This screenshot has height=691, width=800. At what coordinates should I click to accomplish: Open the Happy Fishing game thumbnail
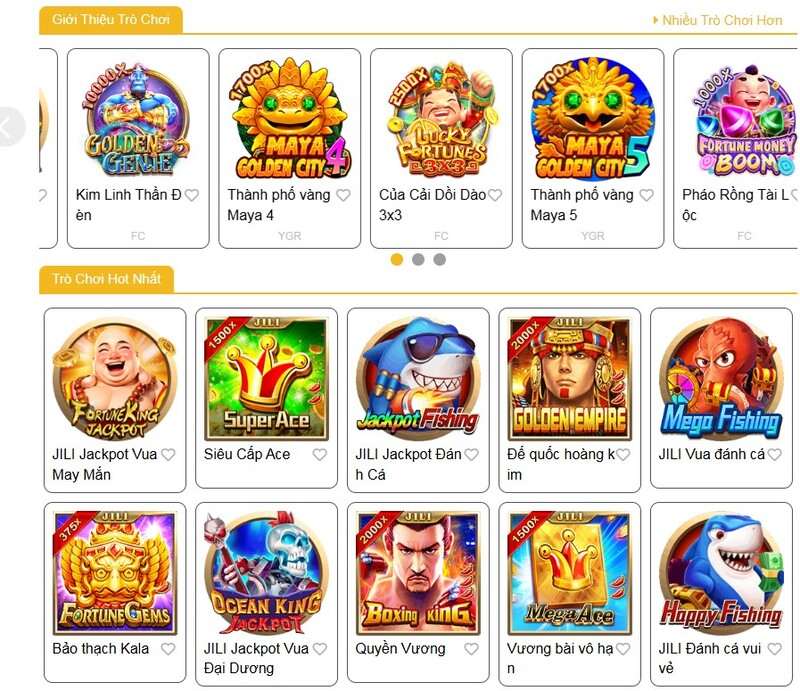pos(721,573)
